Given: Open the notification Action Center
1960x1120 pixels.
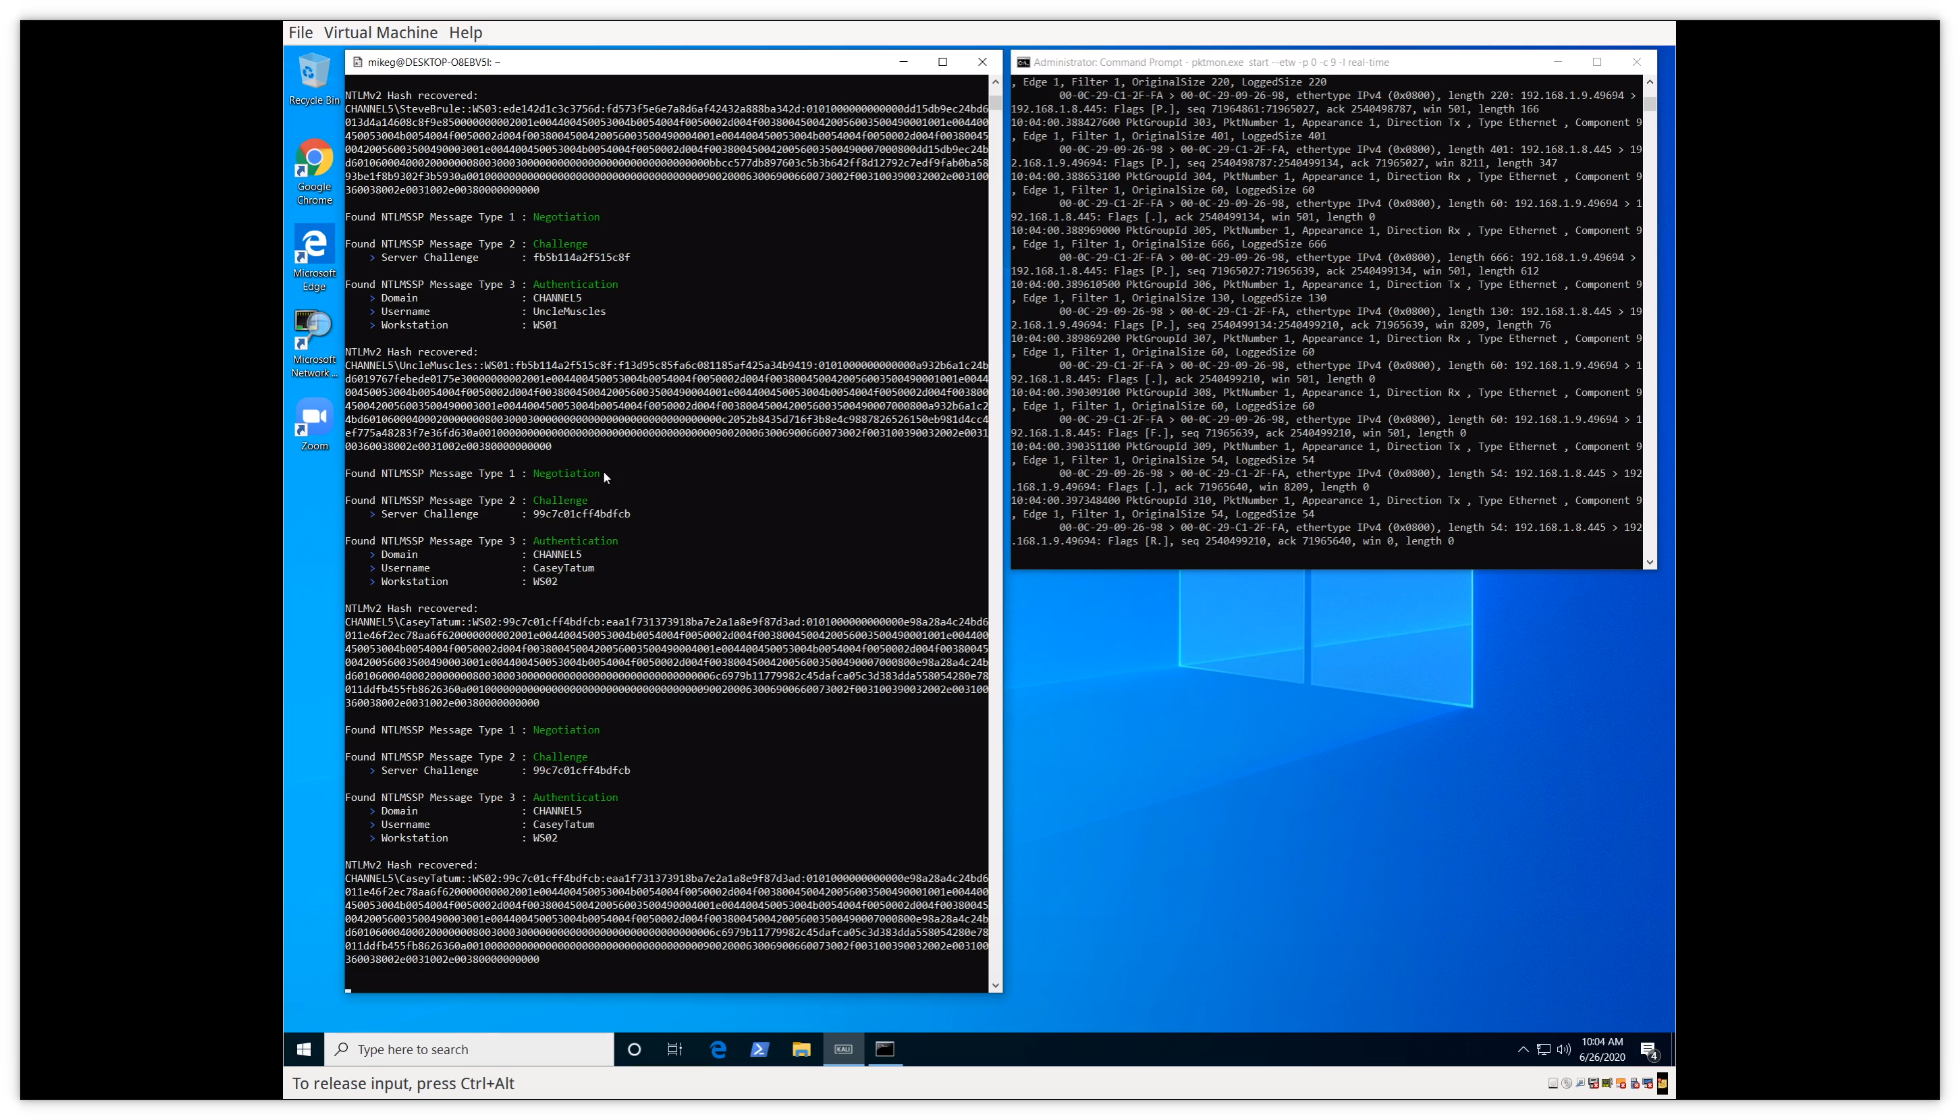Looking at the screenshot, I should pyautogui.click(x=1649, y=1050).
